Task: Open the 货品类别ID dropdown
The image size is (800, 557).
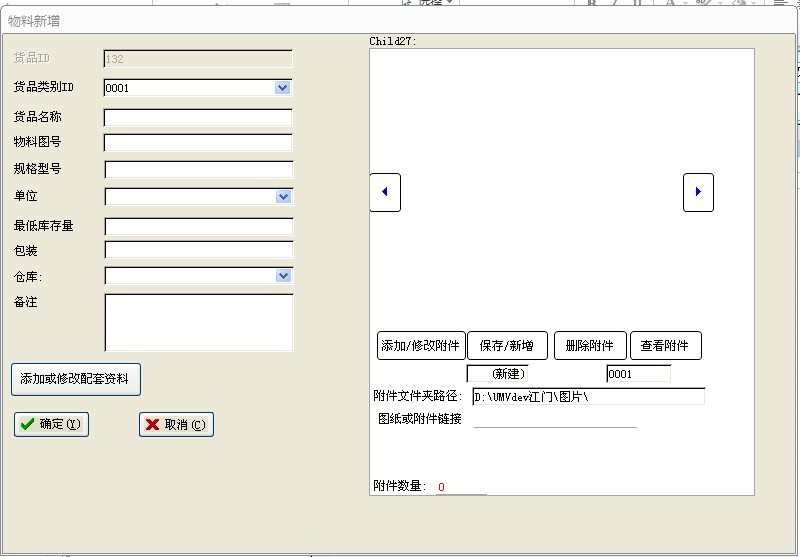Action: pyautogui.click(x=282, y=88)
